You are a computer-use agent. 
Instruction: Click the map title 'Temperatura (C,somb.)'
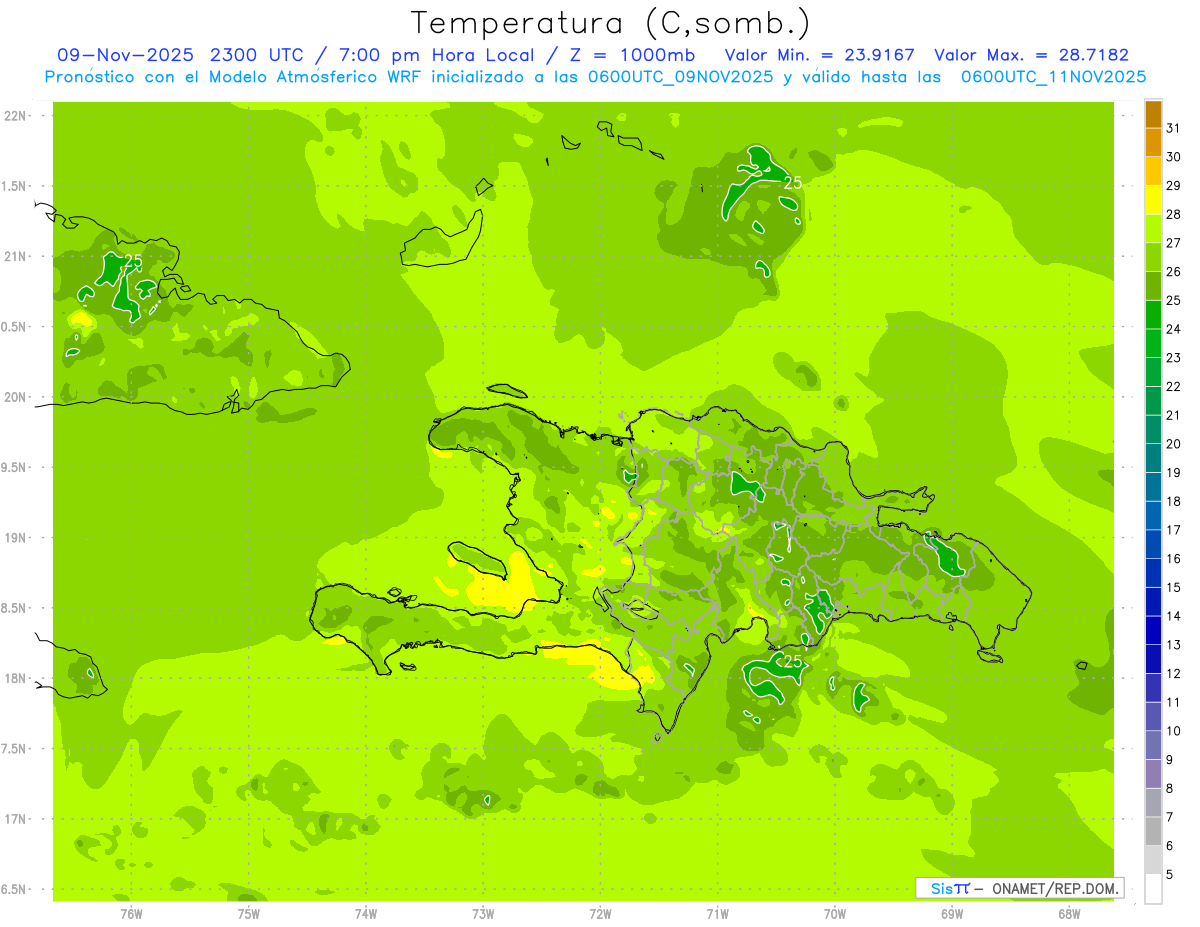click(611, 24)
